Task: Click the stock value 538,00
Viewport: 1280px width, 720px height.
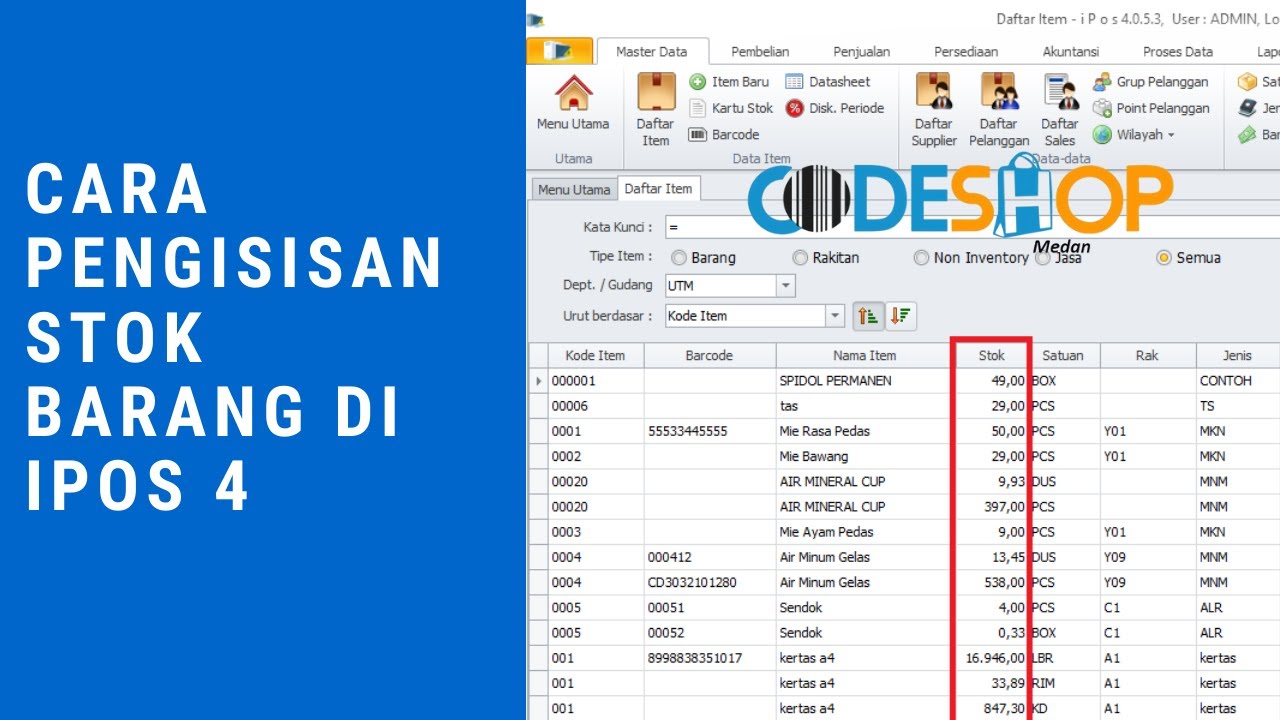Action: point(1004,582)
